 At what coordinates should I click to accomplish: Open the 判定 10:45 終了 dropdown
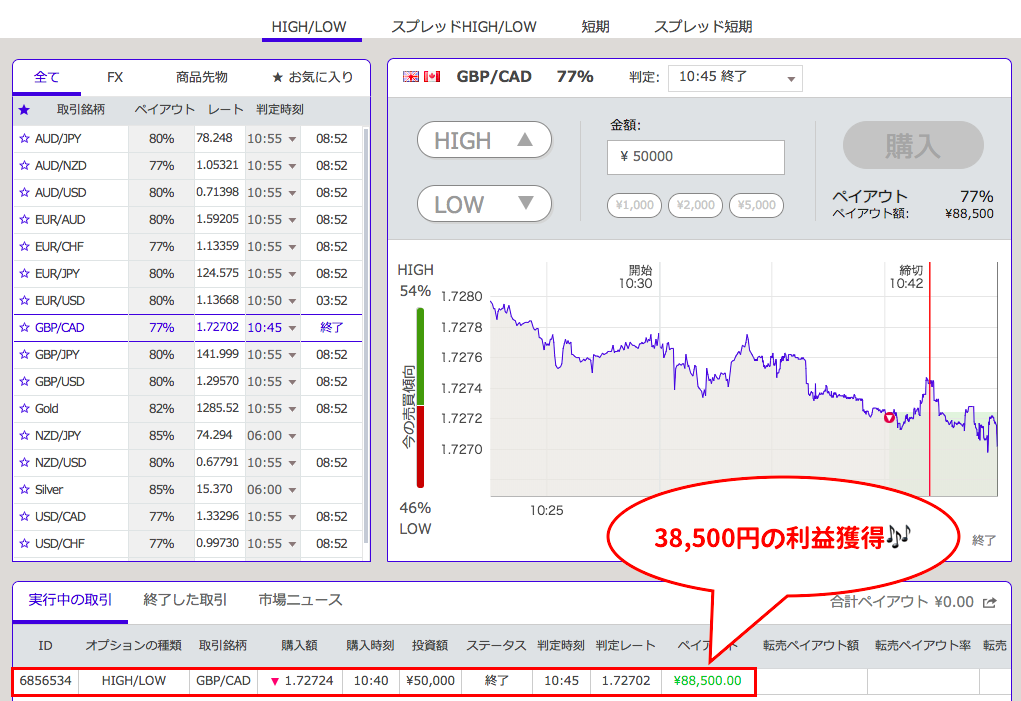[x=735, y=77]
